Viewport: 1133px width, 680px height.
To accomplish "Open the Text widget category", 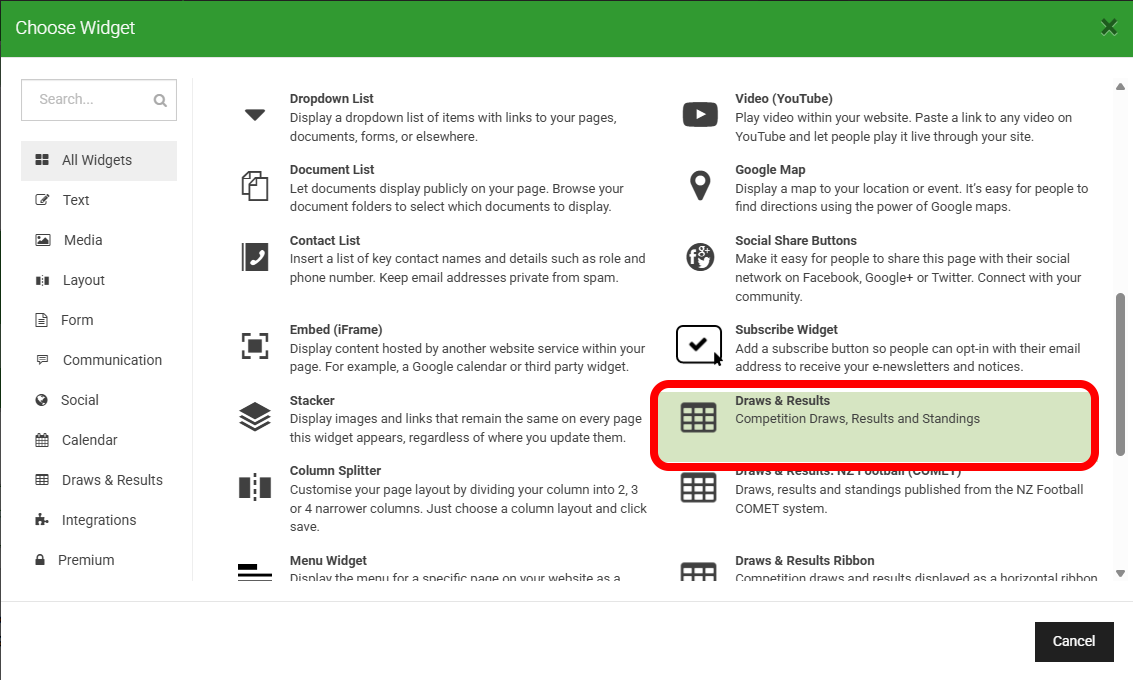I will 76,200.
